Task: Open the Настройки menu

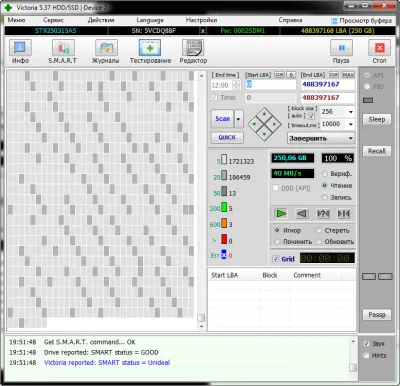Action: 201,20
